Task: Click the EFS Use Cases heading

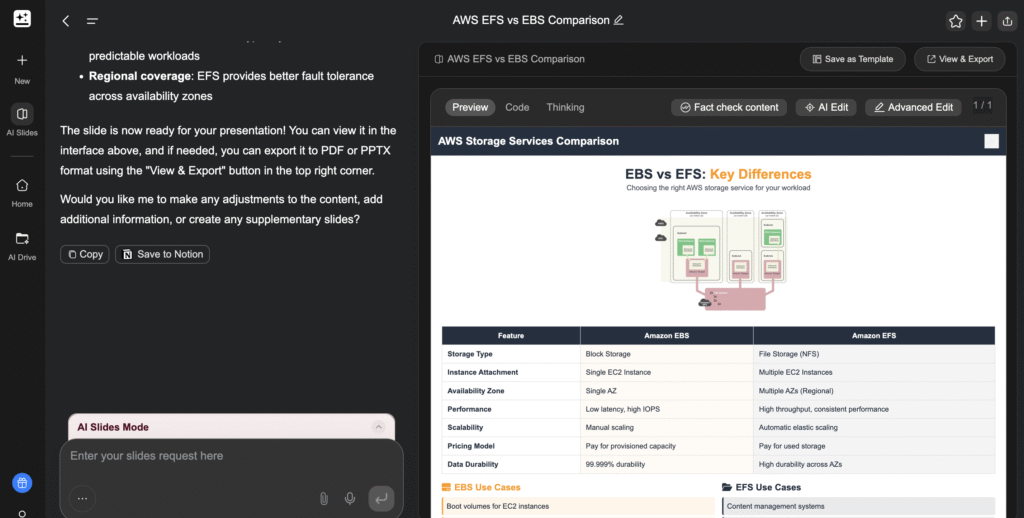Action: point(761,487)
